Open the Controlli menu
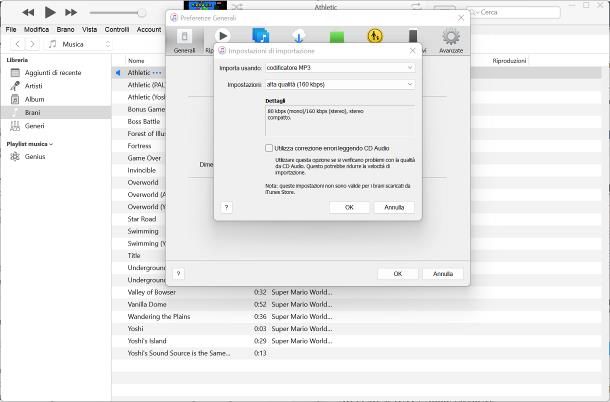The image size is (610, 402). pyautogui.click(x=117, y=30)
